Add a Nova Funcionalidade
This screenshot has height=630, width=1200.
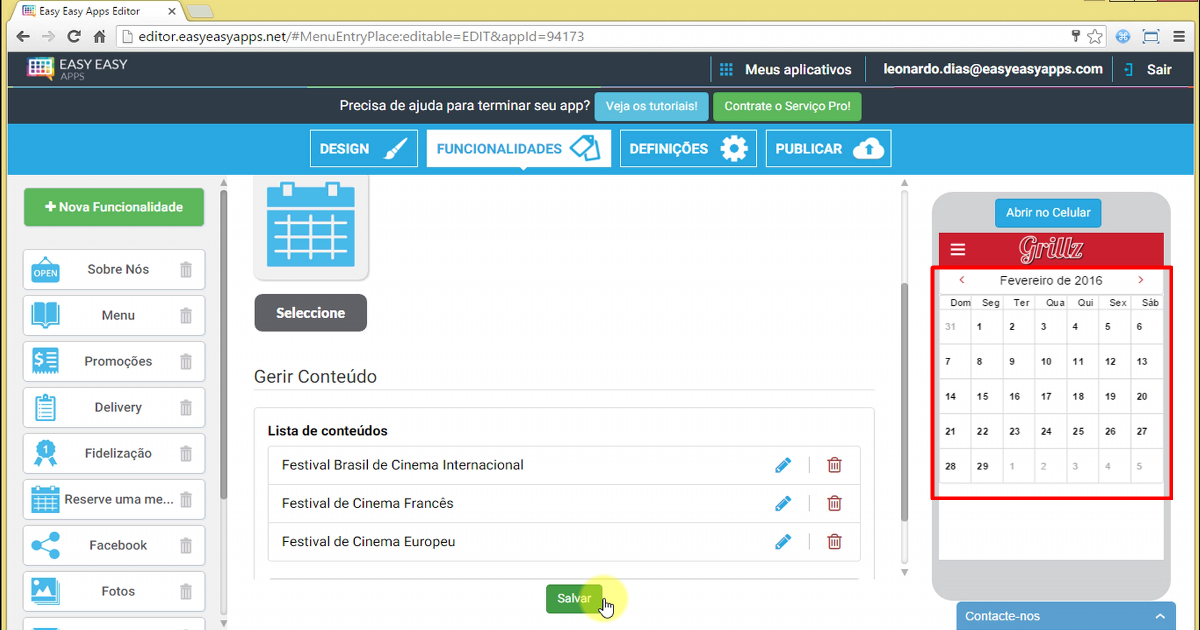click(114, 207)
